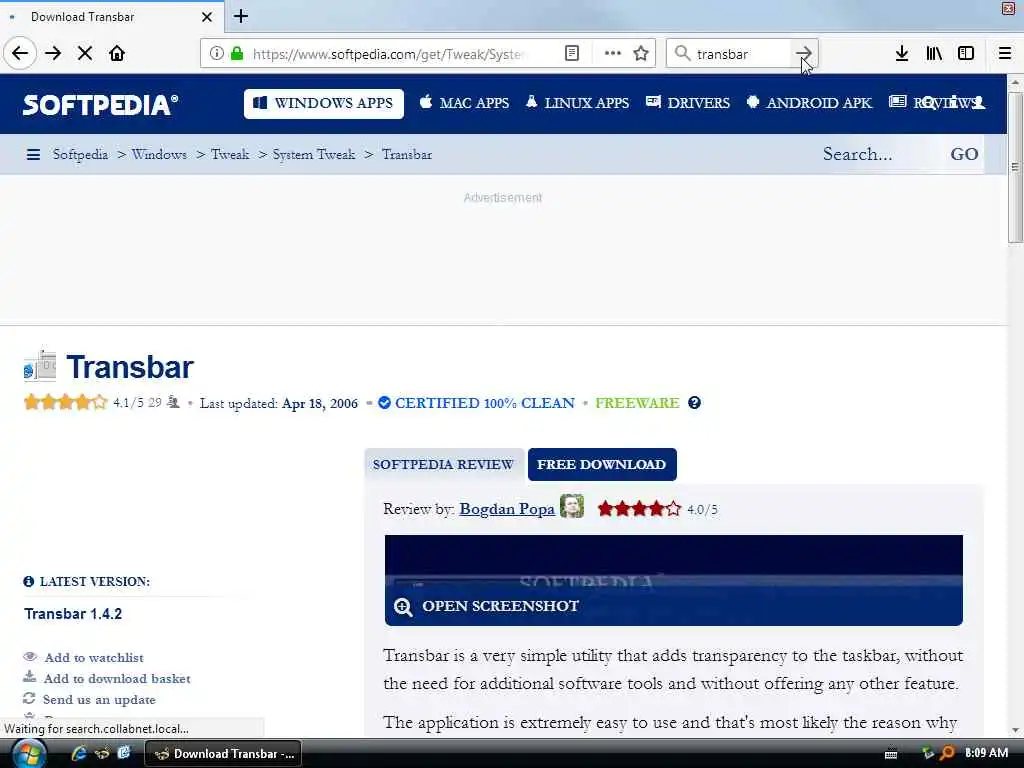Go to Softpedia logo home
Image resolution: width=1024 pixels, height=768 pixels.
pyautogui.click(x=101, y=104)
